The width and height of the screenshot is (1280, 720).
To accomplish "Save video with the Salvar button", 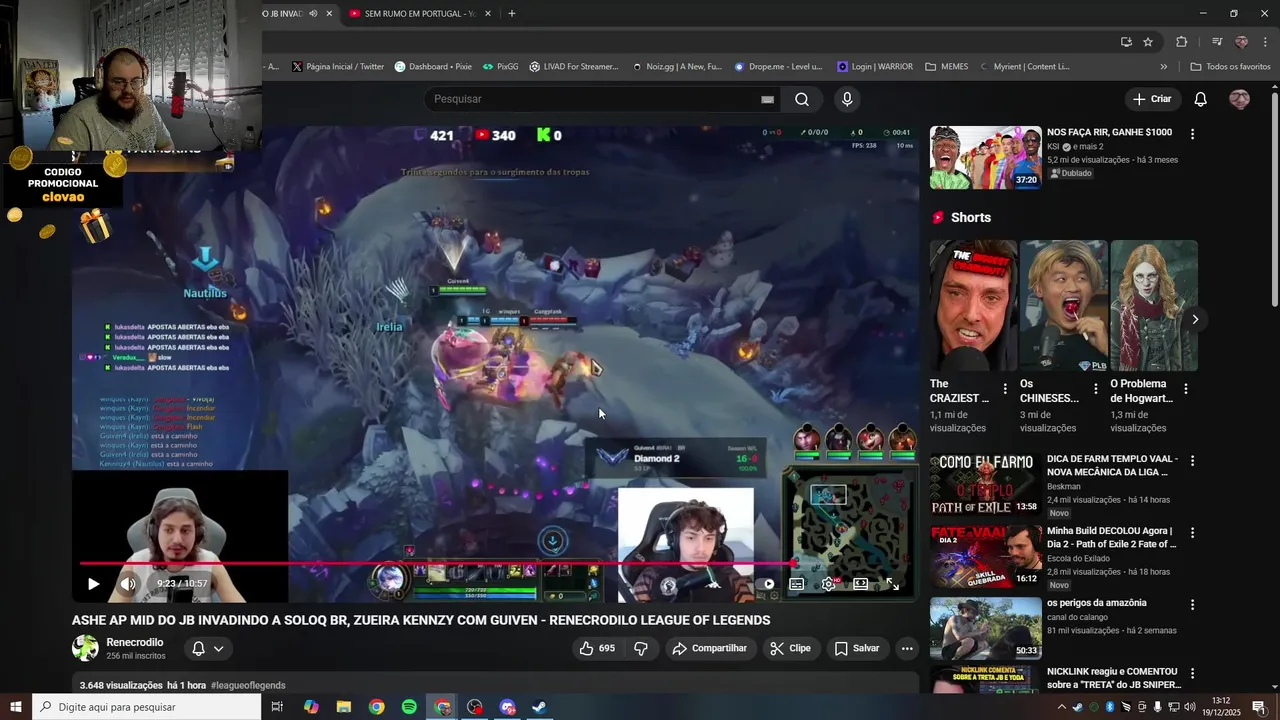I will (x=857, y=648).
